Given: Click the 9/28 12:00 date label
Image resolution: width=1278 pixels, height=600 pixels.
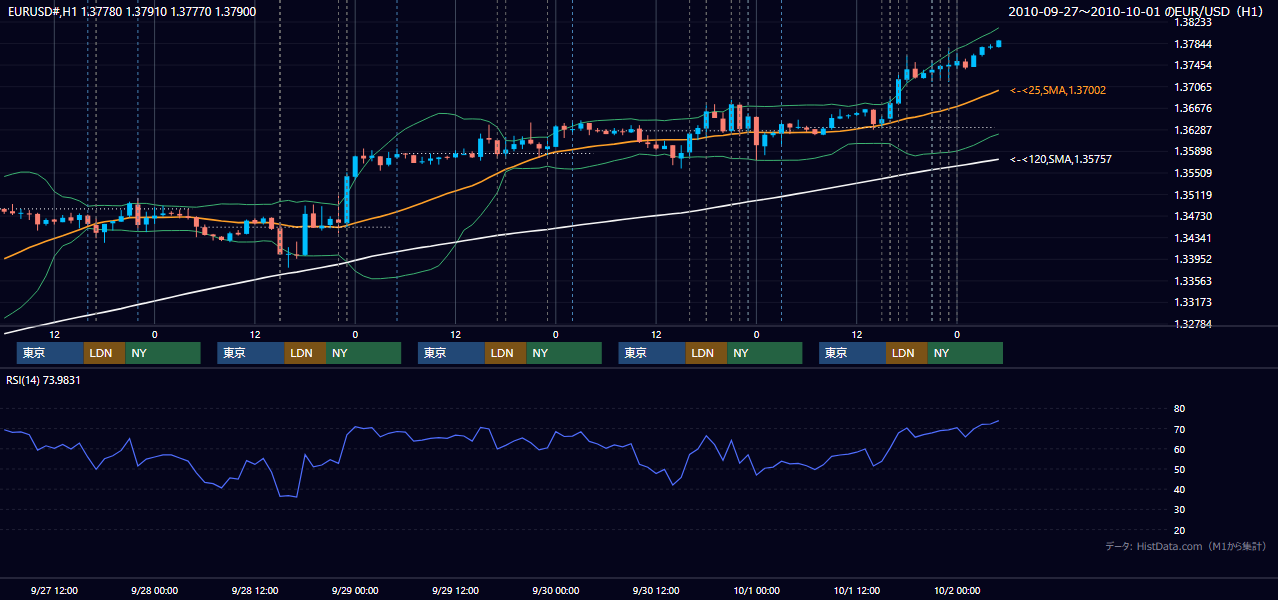Looking at the screenshot, I should [254, 590].
